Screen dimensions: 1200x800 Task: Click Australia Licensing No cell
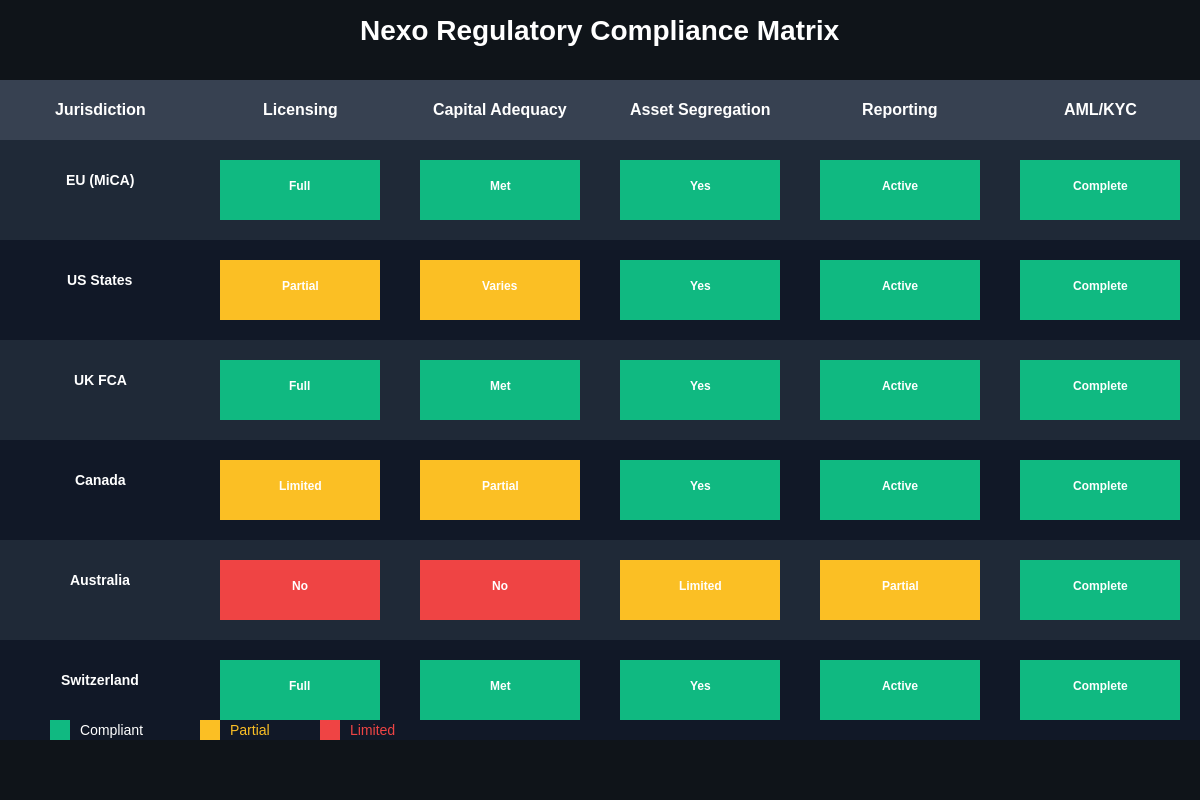pos(300,590)
